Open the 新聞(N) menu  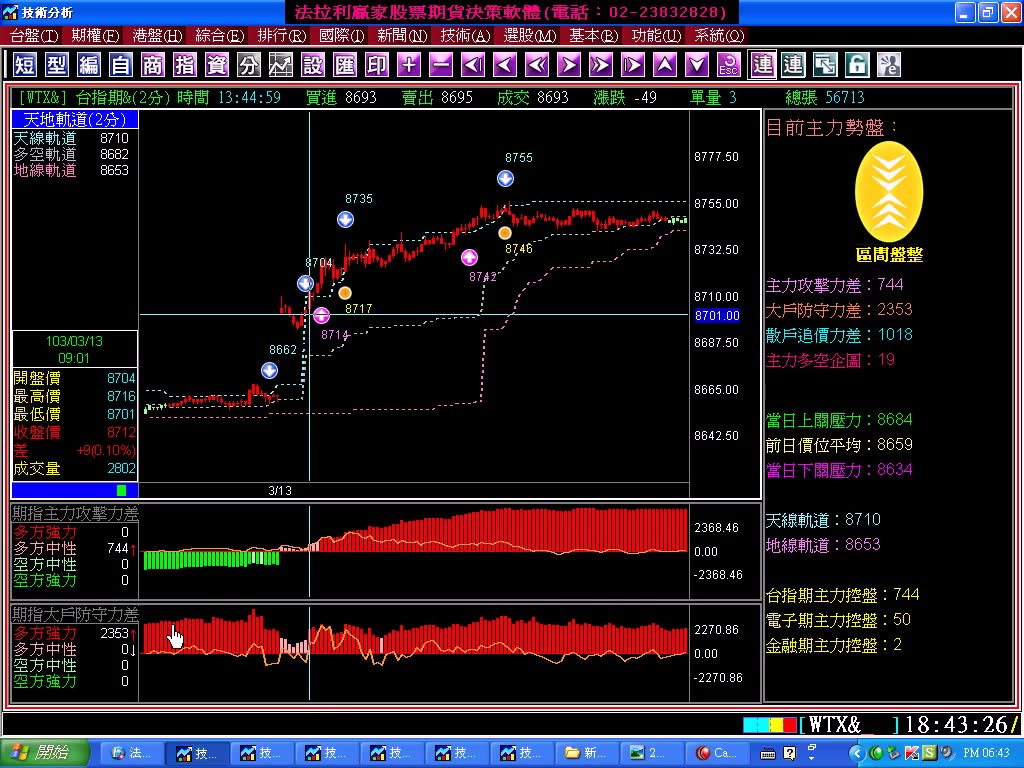pyautogui.click(x=402, y=35)
